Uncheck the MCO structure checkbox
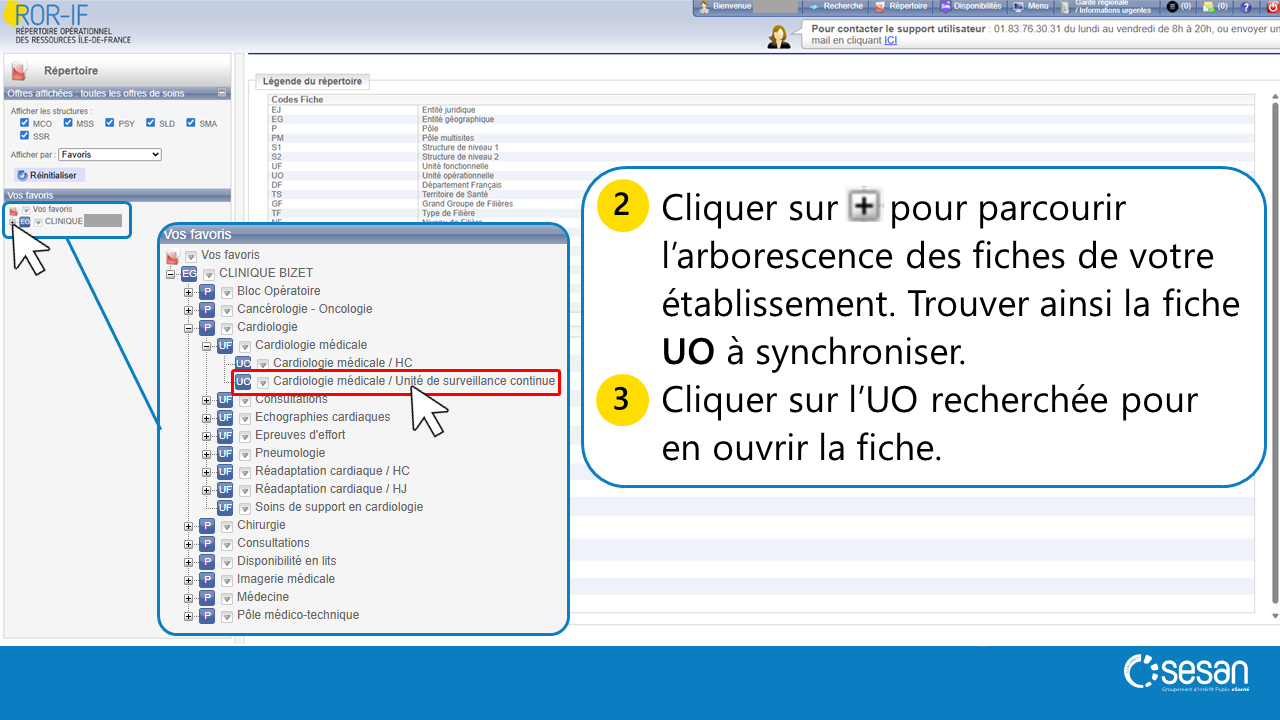The width and height of the screenshot is (1280, 720). point(25,123)
